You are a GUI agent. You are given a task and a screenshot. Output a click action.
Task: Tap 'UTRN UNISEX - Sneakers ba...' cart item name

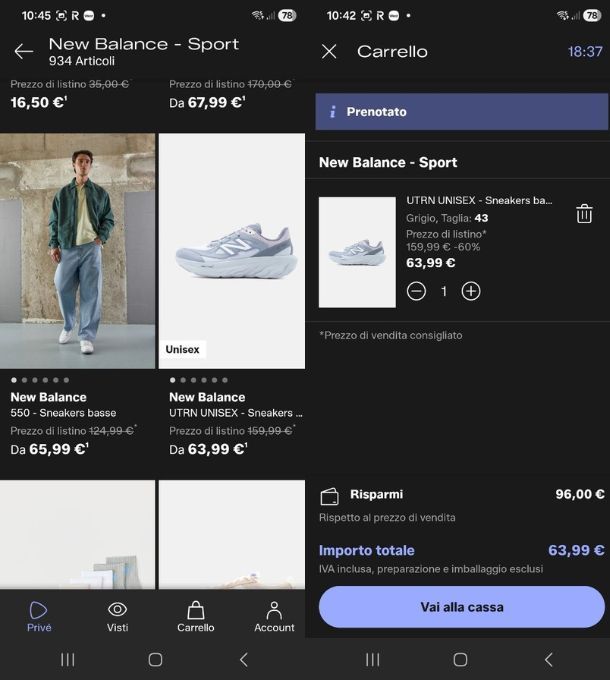pos(479,200)
